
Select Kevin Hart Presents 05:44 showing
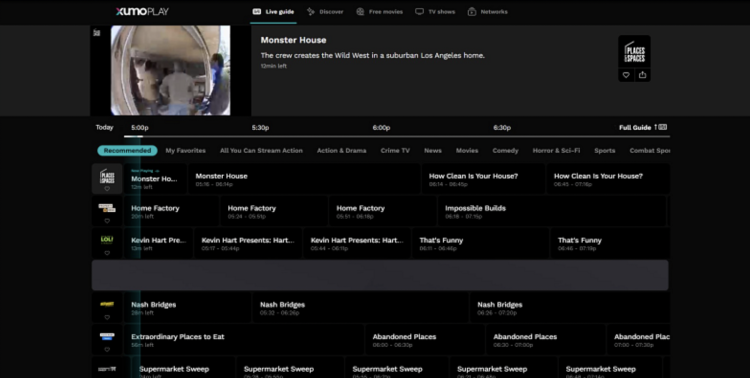[357, 243]
